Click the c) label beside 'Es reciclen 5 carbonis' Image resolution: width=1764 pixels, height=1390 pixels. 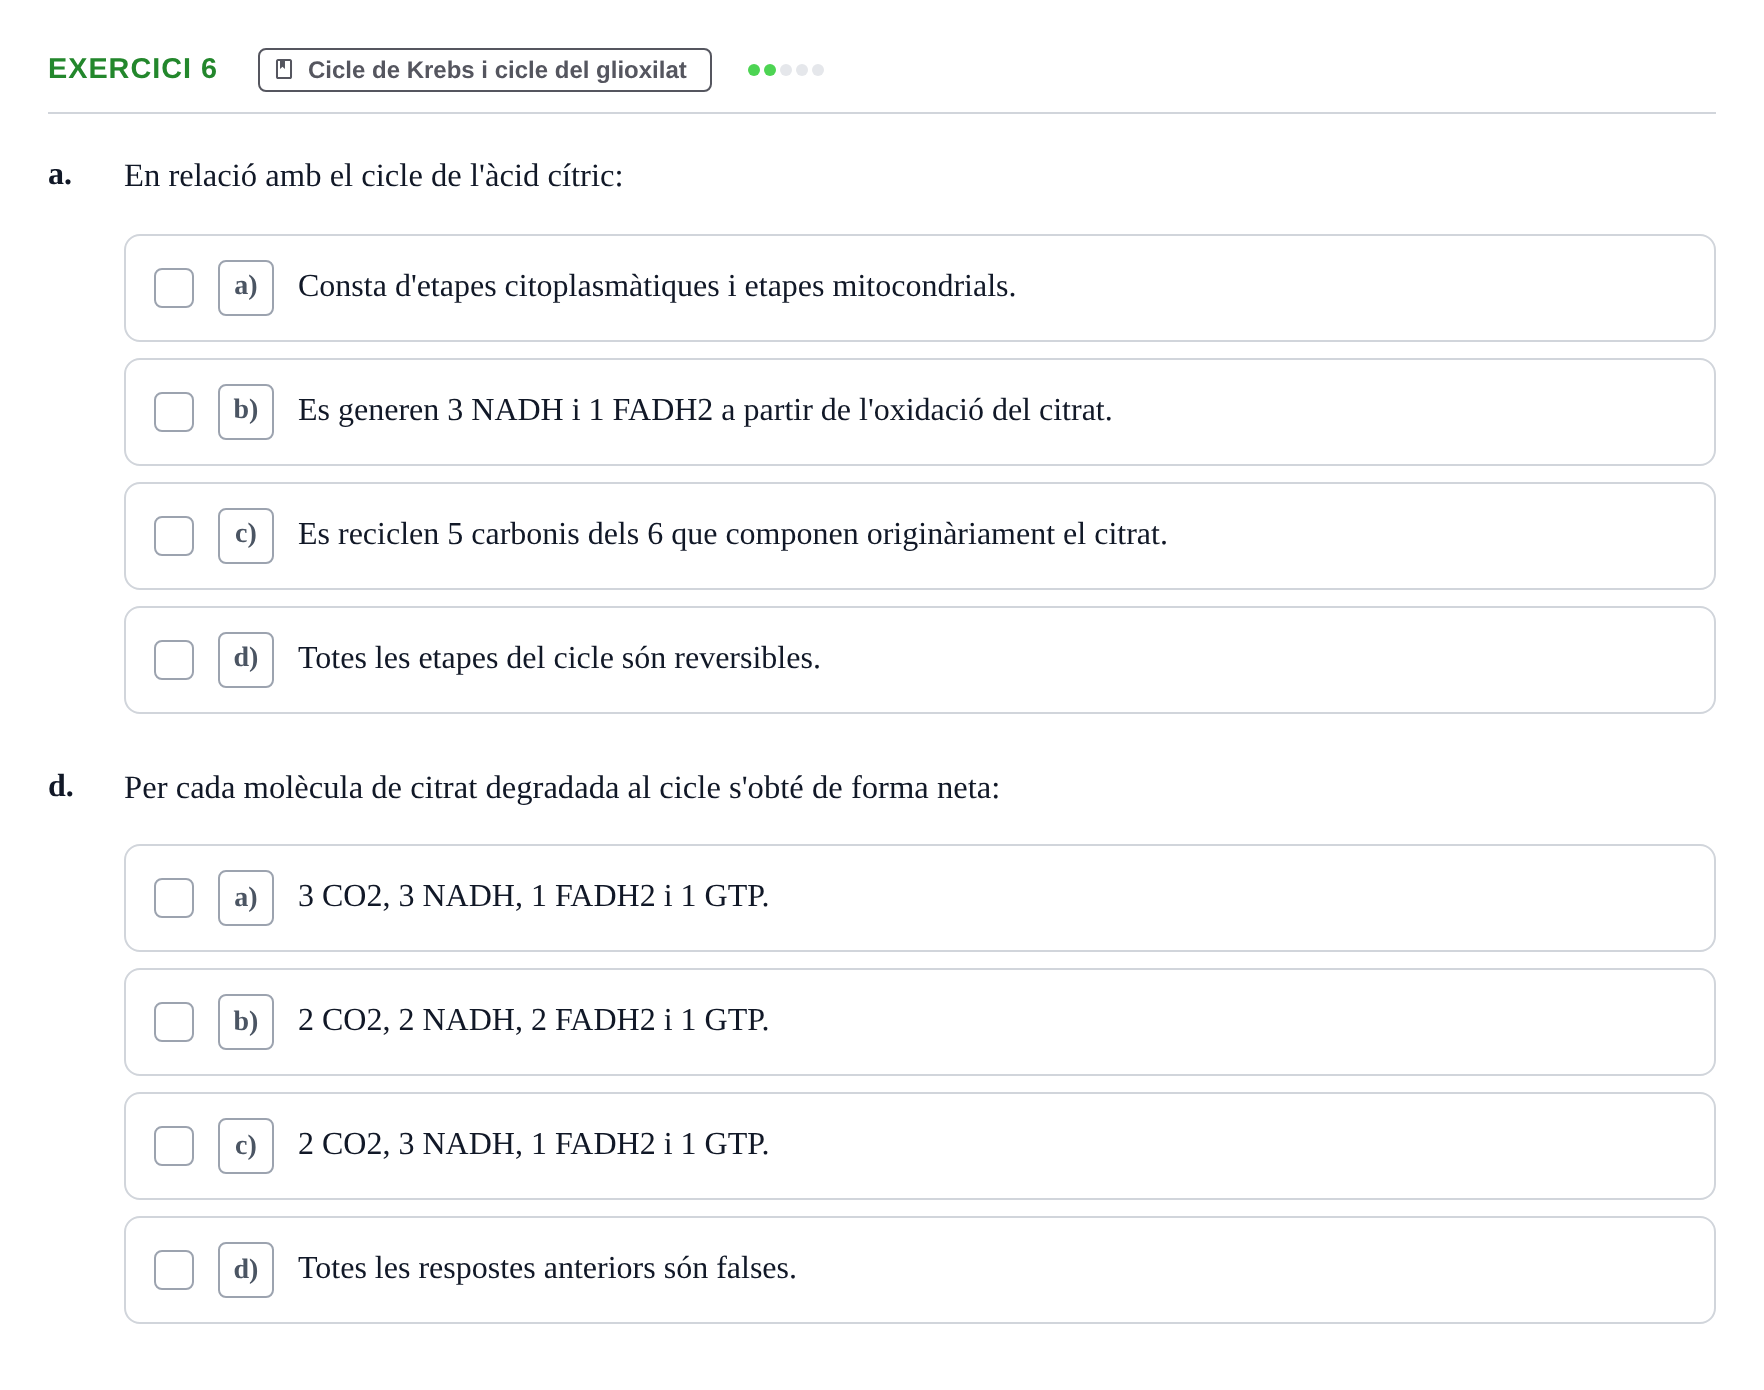(246, 536)
